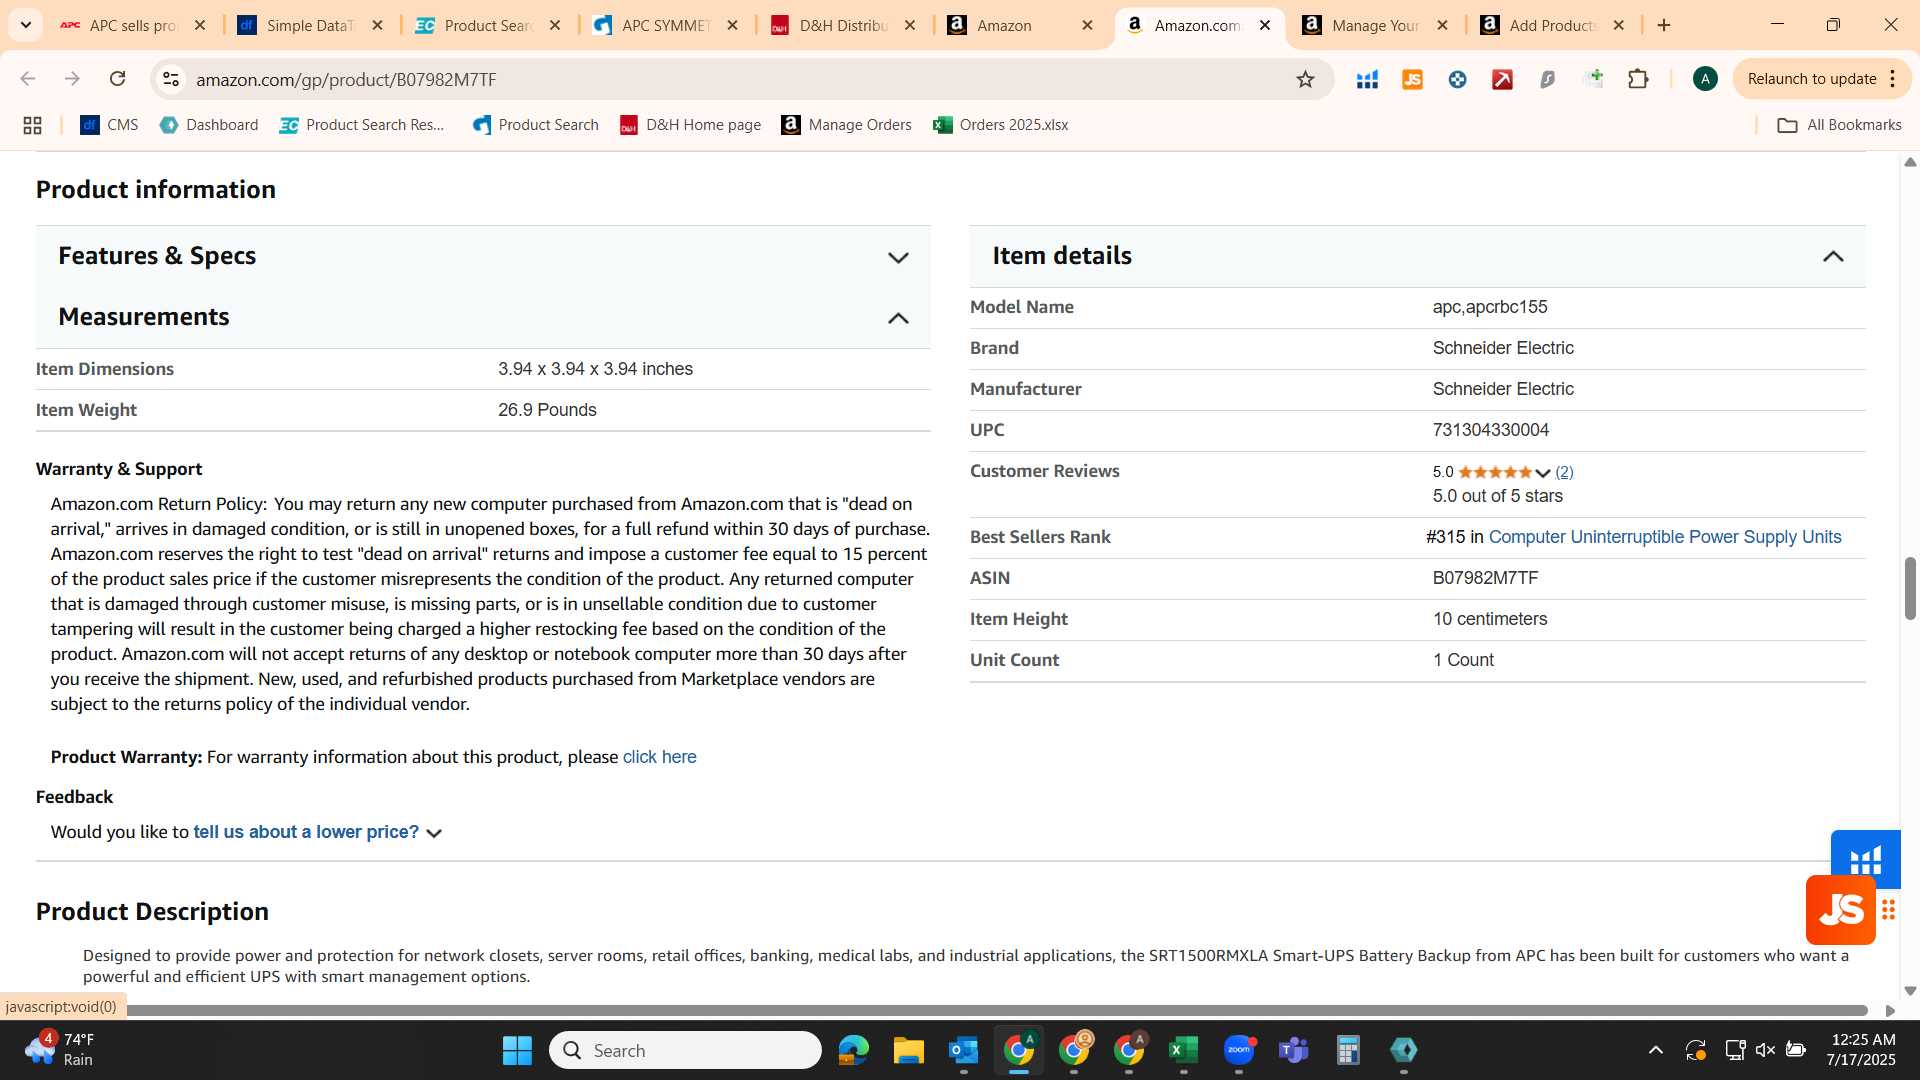The width and height of the screenshot is (1920, 1080).
Task: Select the ASIN value B07982M7TF
Action: click(x=1485, y=578)
